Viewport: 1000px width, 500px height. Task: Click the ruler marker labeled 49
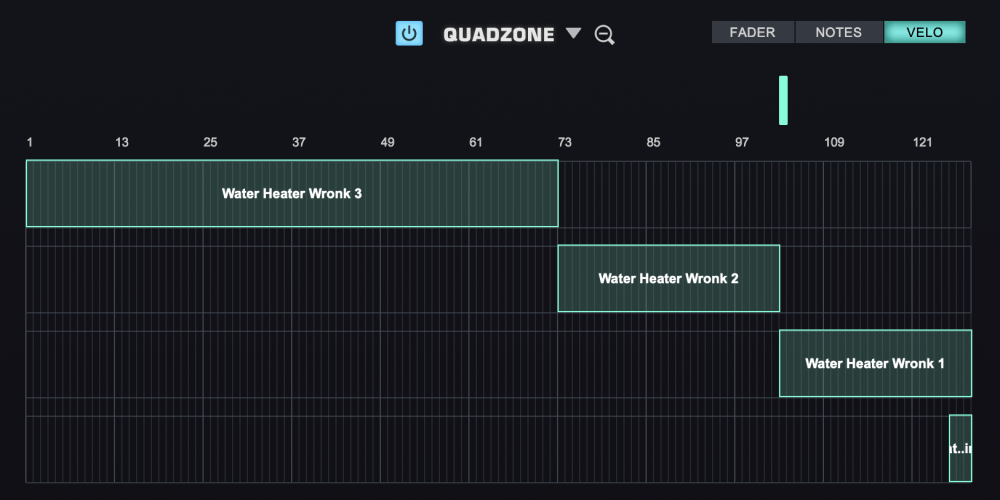[387, 142]
